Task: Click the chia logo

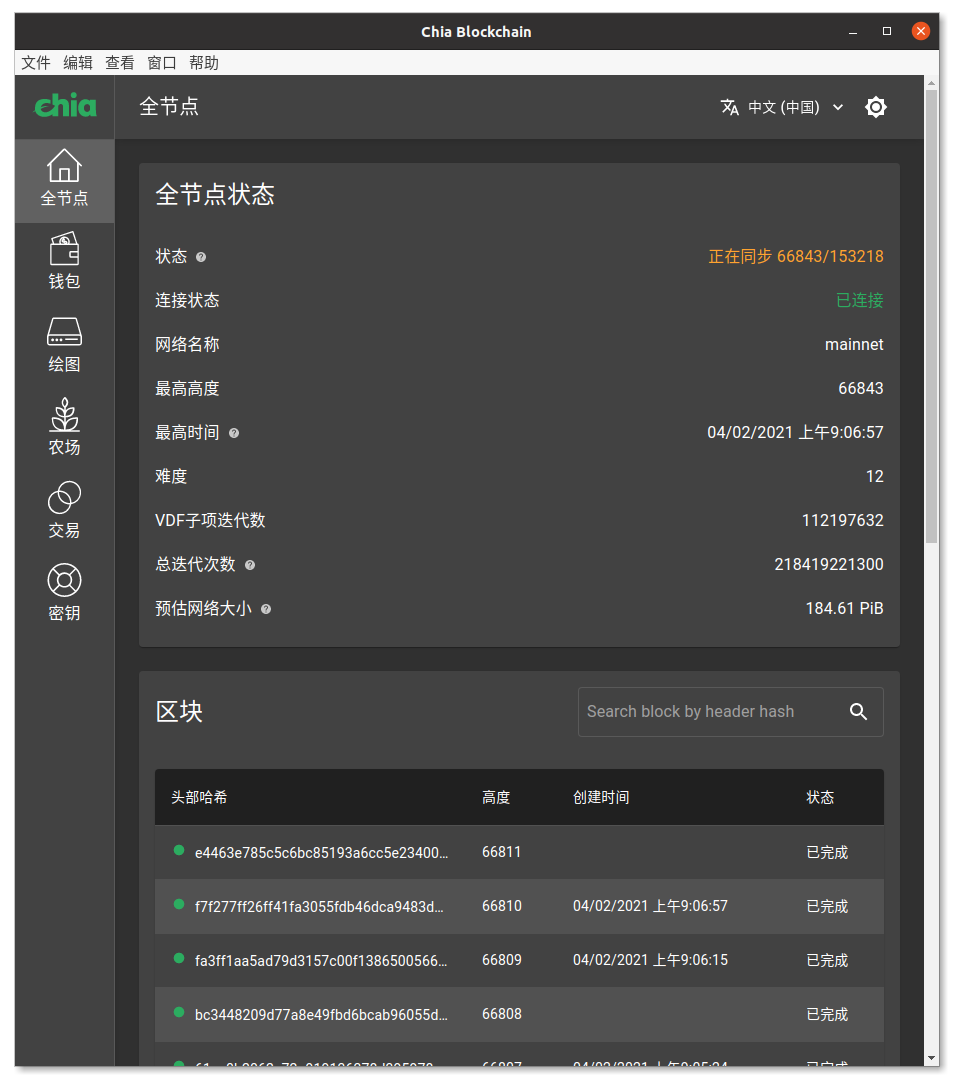Action: 65,106
